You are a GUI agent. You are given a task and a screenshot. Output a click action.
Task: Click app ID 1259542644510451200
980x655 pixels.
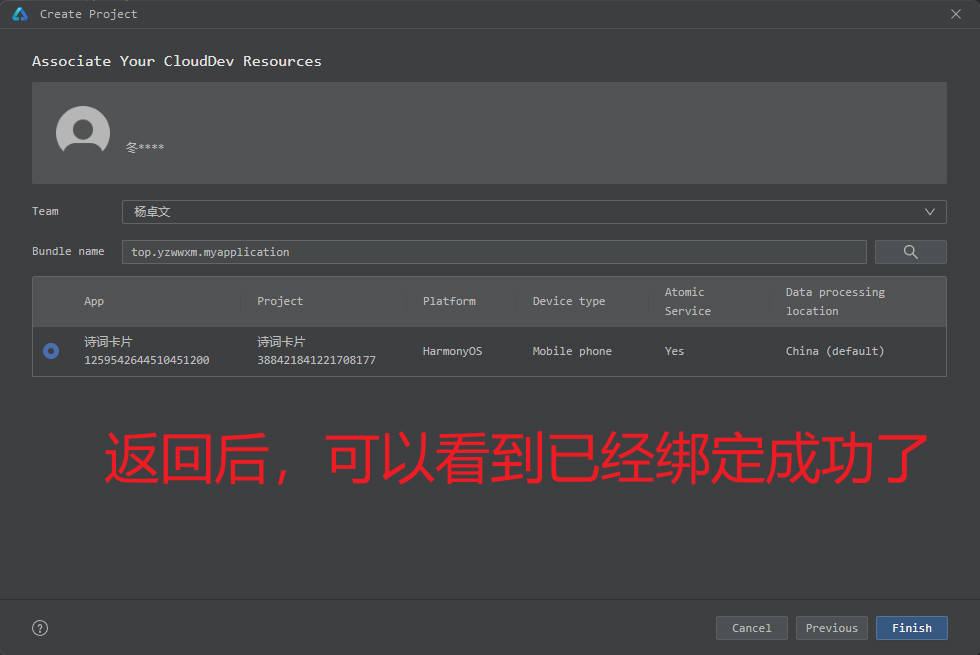coord(146,360)
